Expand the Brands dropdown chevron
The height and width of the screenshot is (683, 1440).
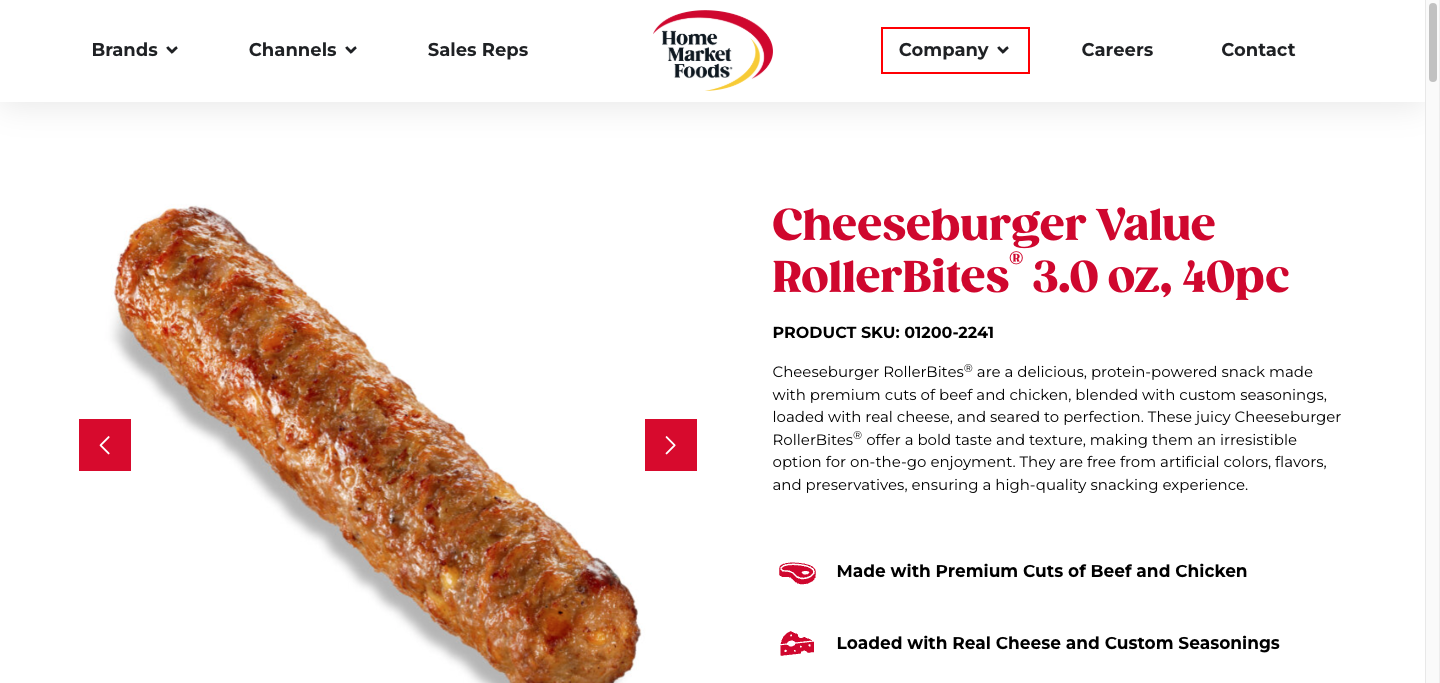pos(172,50)
